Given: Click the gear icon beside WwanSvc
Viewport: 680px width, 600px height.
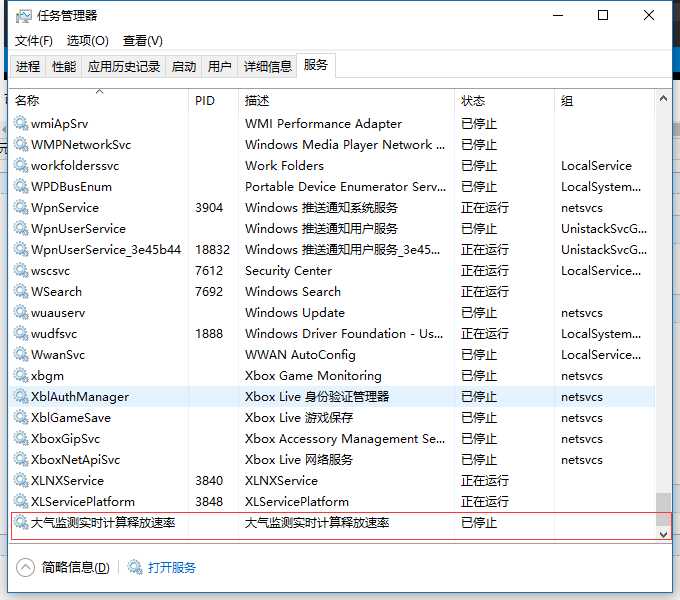Looking at the screenshot, I should [21, 354].
